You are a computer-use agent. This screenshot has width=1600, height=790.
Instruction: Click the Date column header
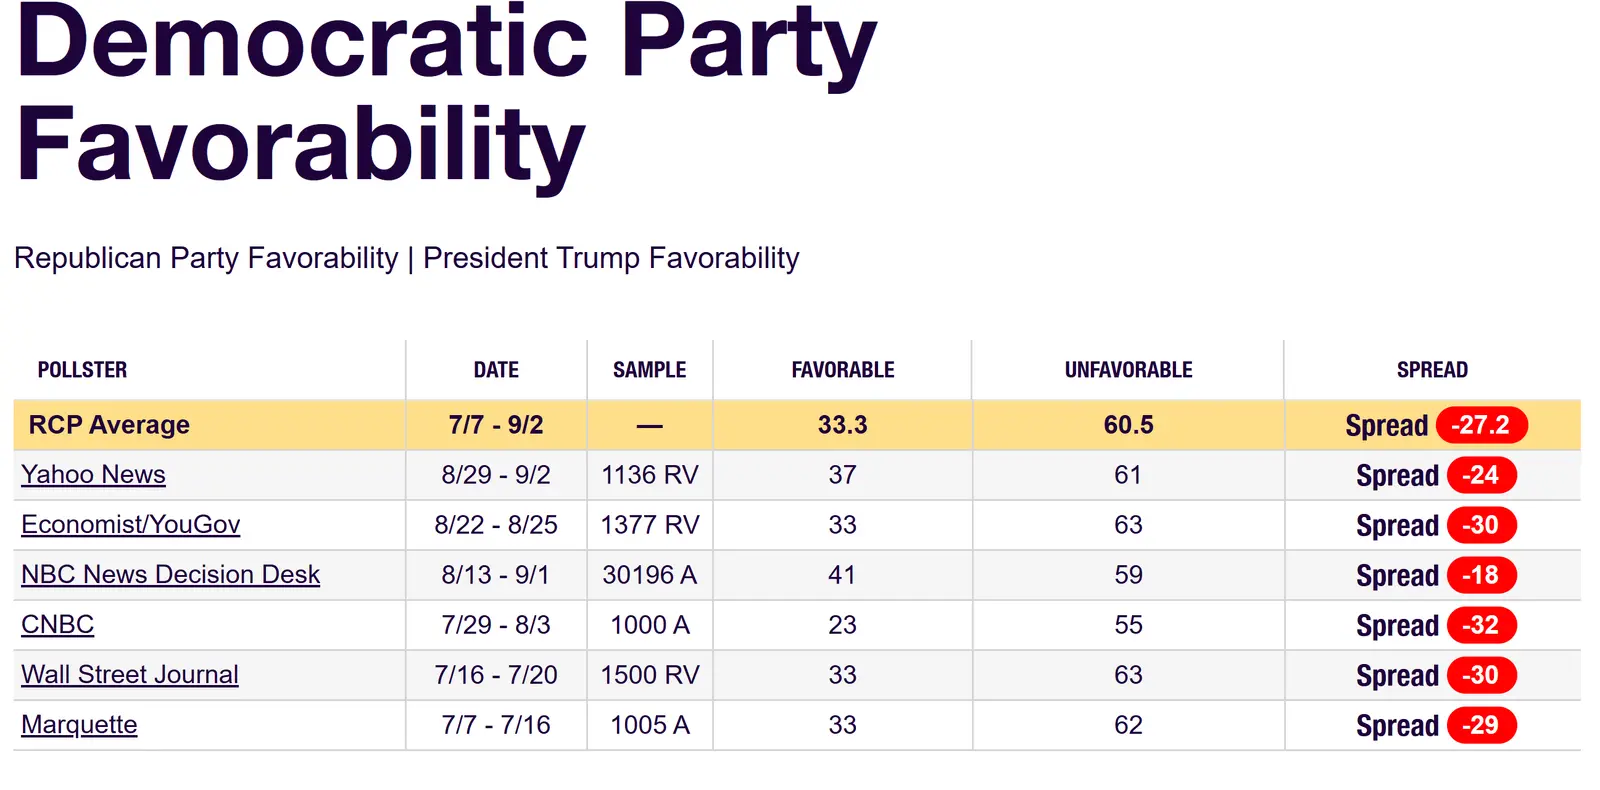(x=496, y=370)
